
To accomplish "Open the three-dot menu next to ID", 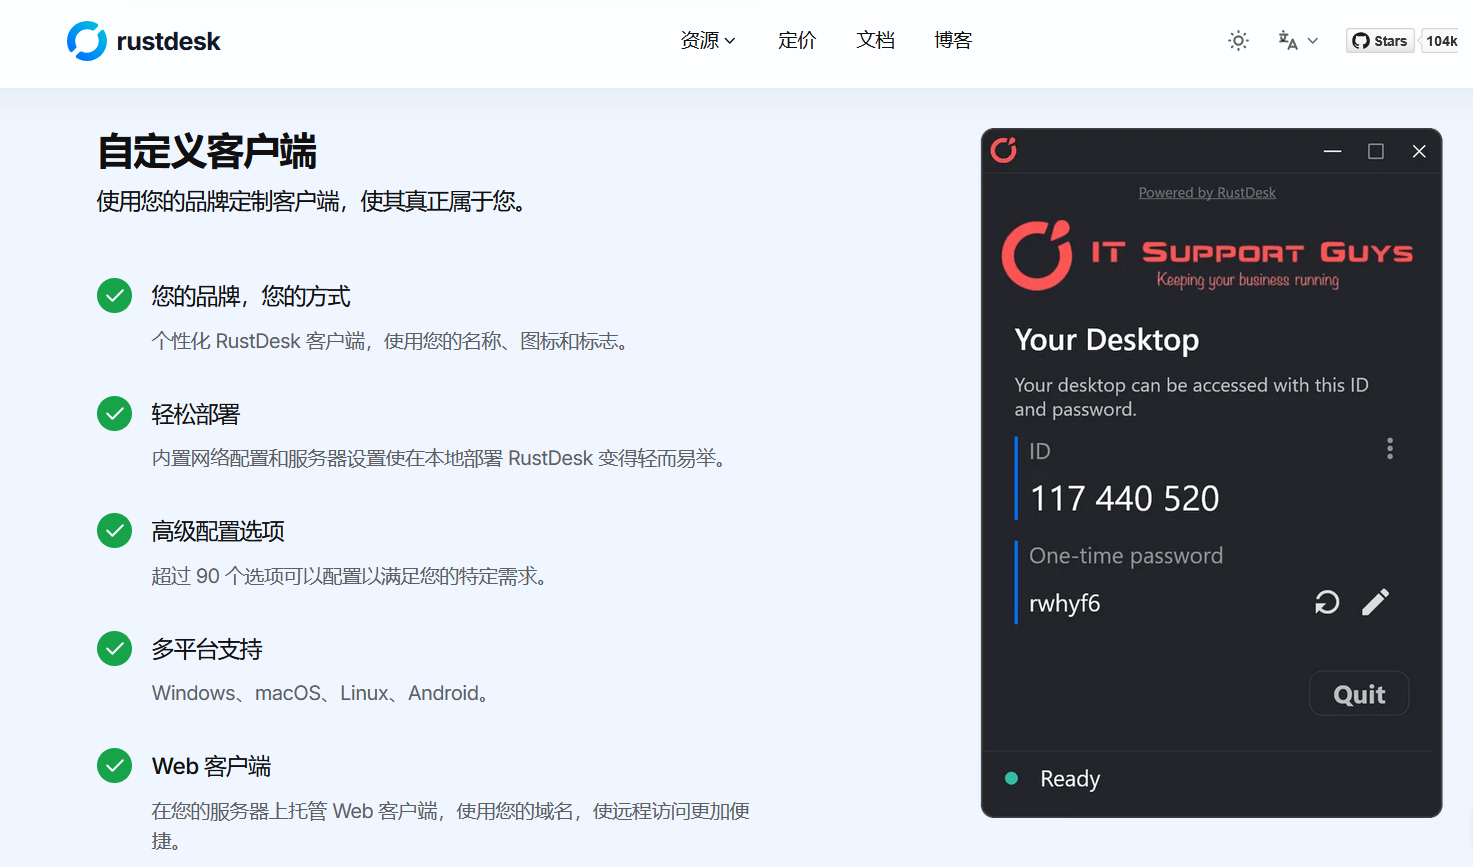I will pyautogui.click(x=1390, y=448).
